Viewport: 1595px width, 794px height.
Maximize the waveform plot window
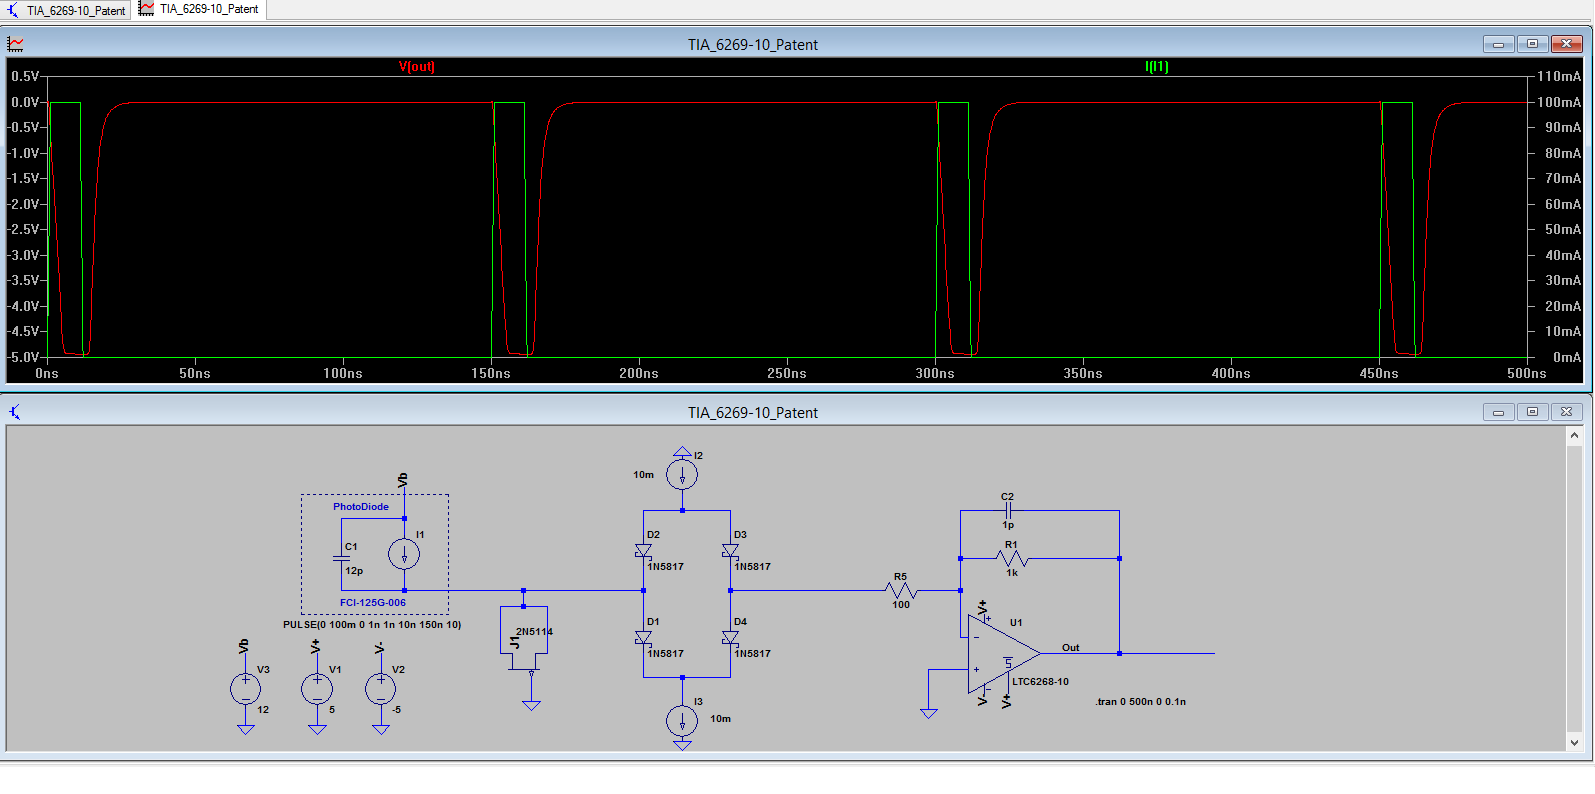[x=1532, y=44]
